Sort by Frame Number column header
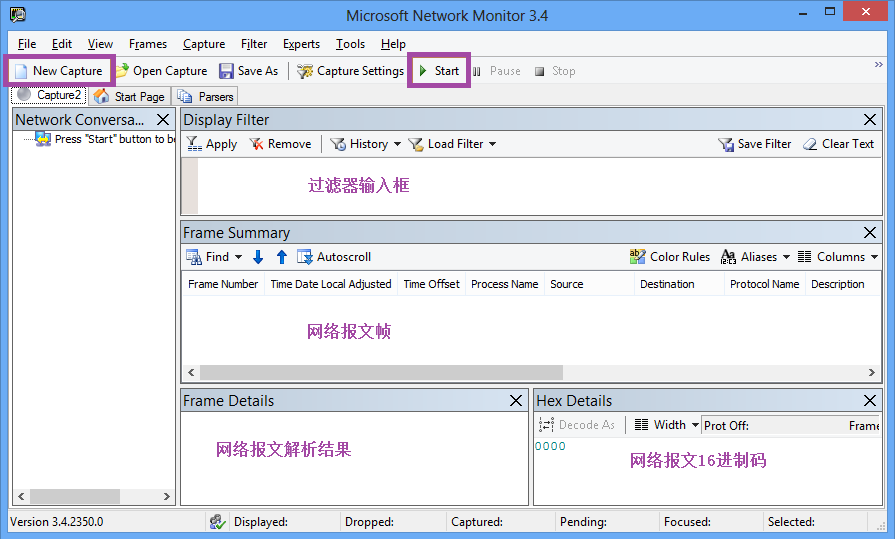The image size is (895, 539). (x=223, y=284)
